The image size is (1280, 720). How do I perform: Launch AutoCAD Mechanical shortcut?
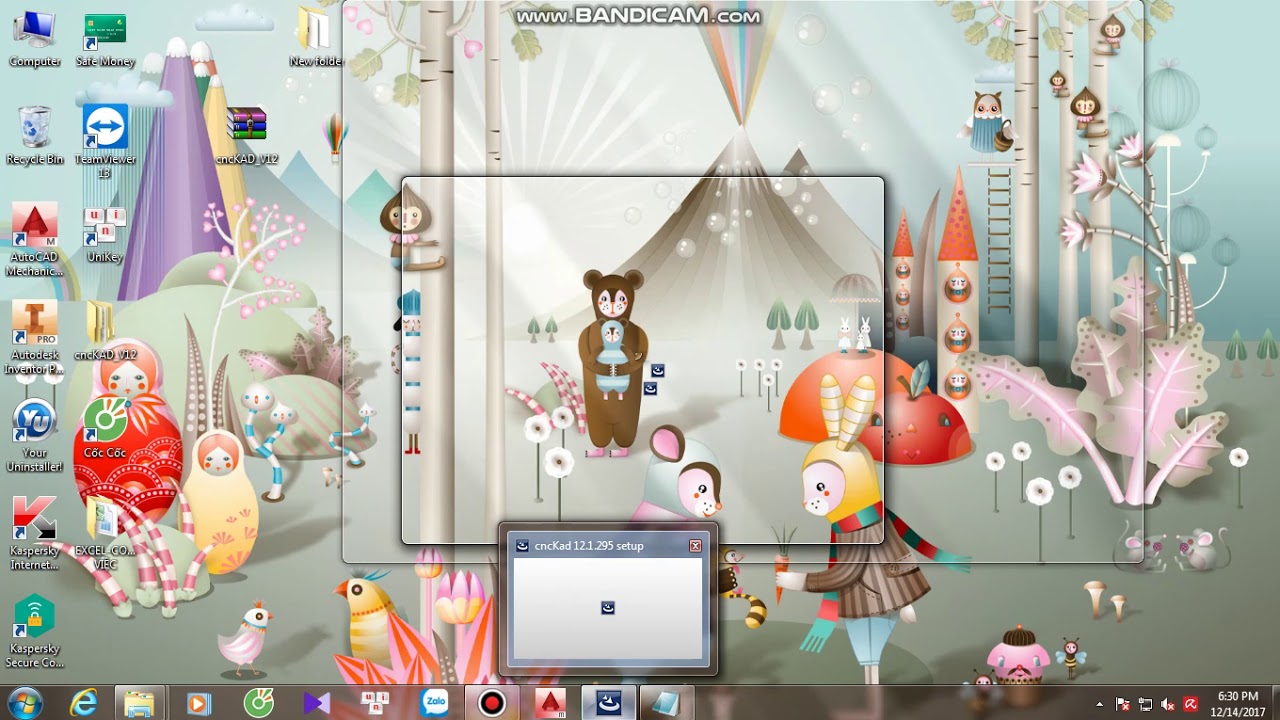(x=34, y=239)
